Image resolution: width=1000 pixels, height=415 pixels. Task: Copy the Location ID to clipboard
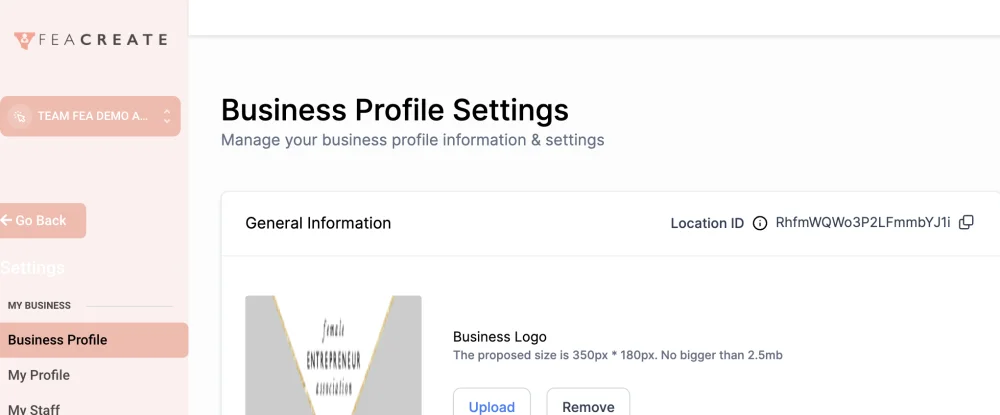point(966,222)
